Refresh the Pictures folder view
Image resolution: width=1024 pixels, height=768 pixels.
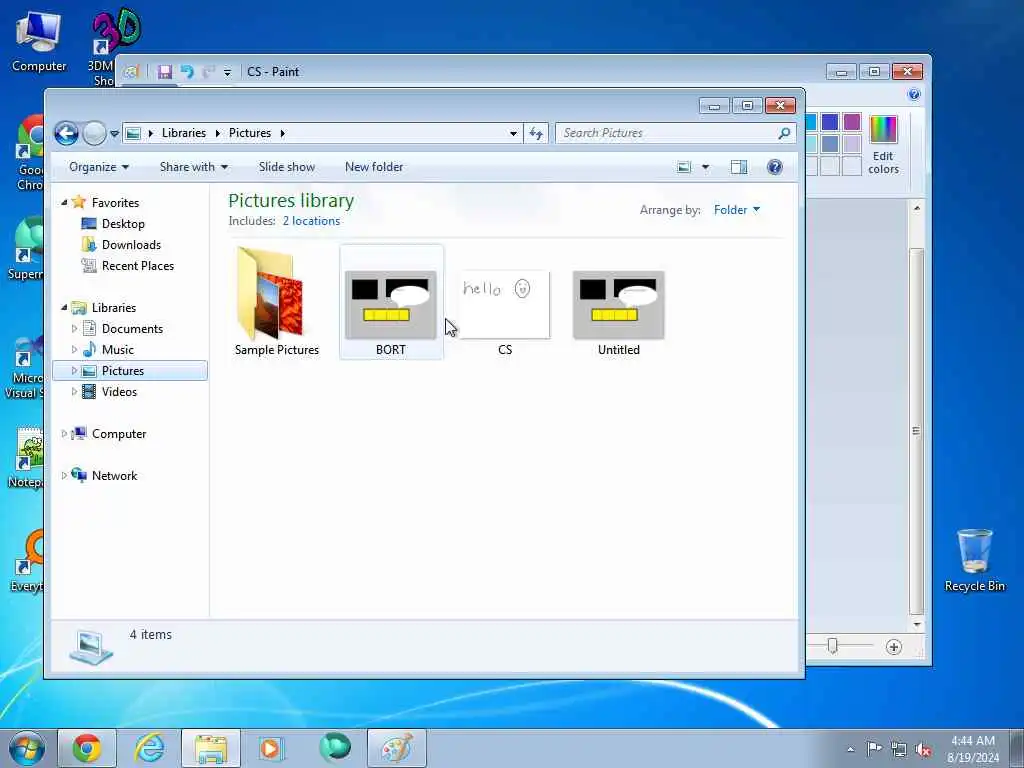coord(536,133)
